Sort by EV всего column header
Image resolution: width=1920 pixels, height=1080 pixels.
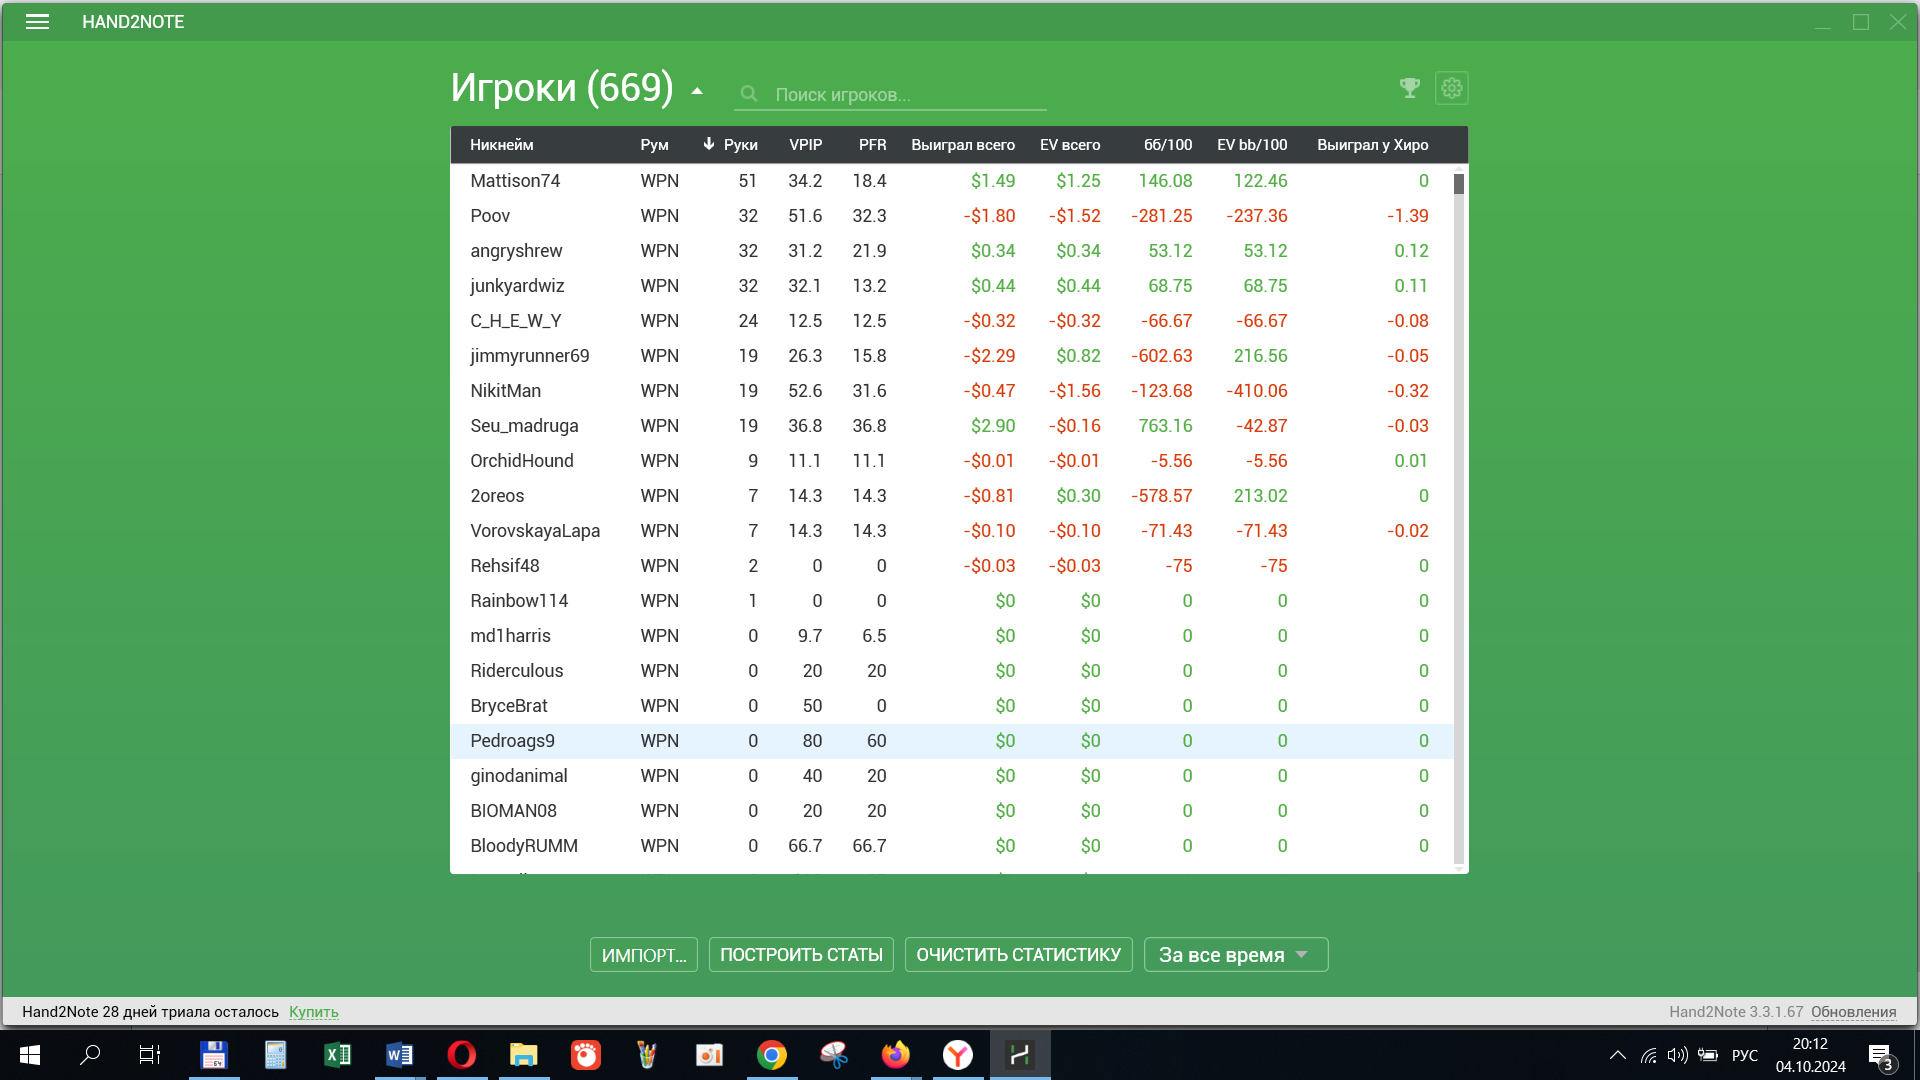pyautogui.click(x=1070, y=145)
